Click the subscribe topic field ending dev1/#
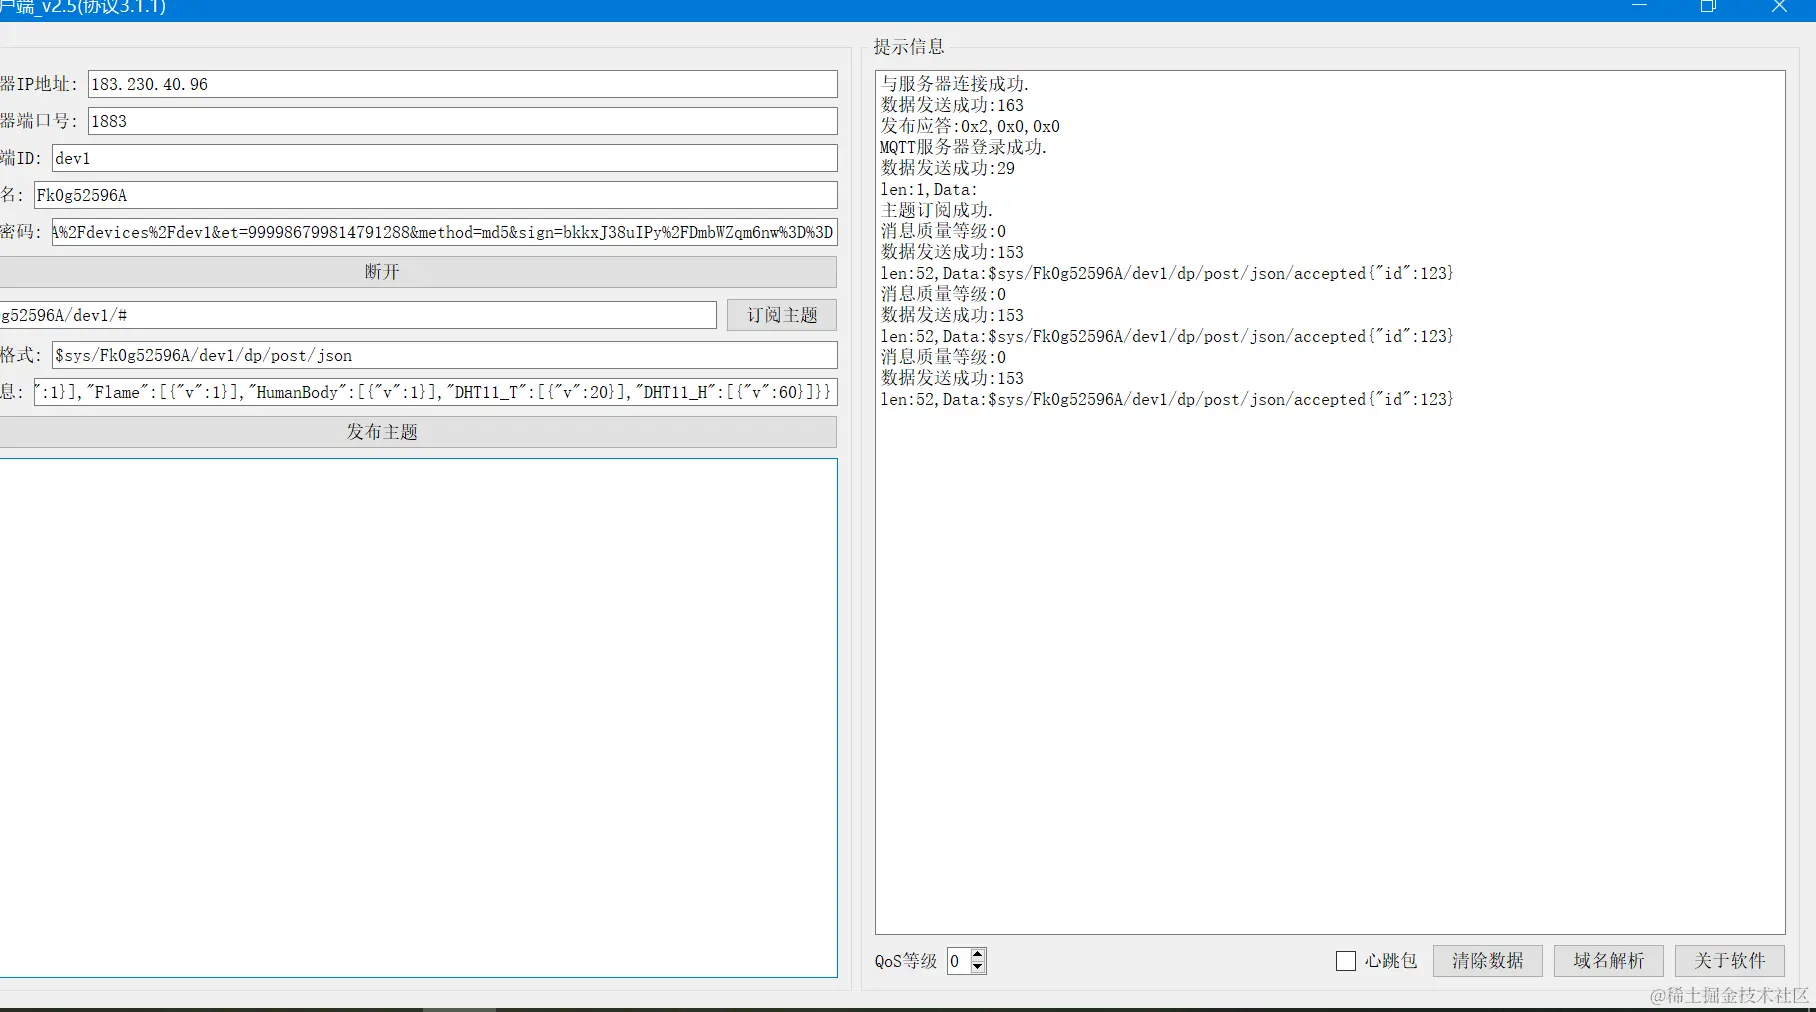 tap(357, 315)
